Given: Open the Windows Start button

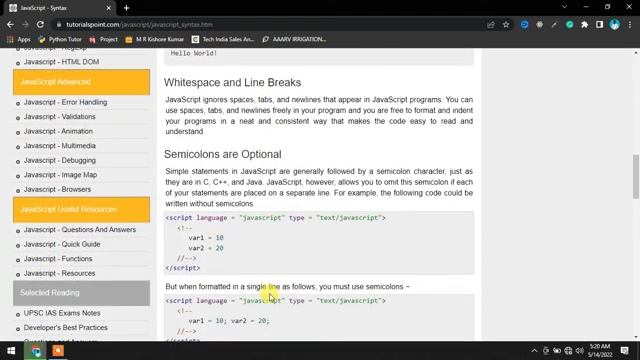Looking at the screenshot, I should pos(11,351).
